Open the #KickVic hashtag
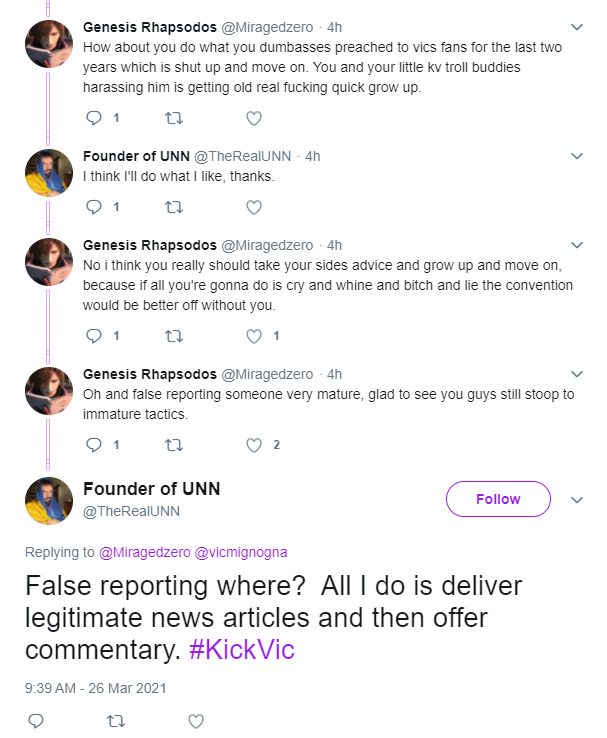The height and width of the screenshot is (738, 607). tap(242, 650)
